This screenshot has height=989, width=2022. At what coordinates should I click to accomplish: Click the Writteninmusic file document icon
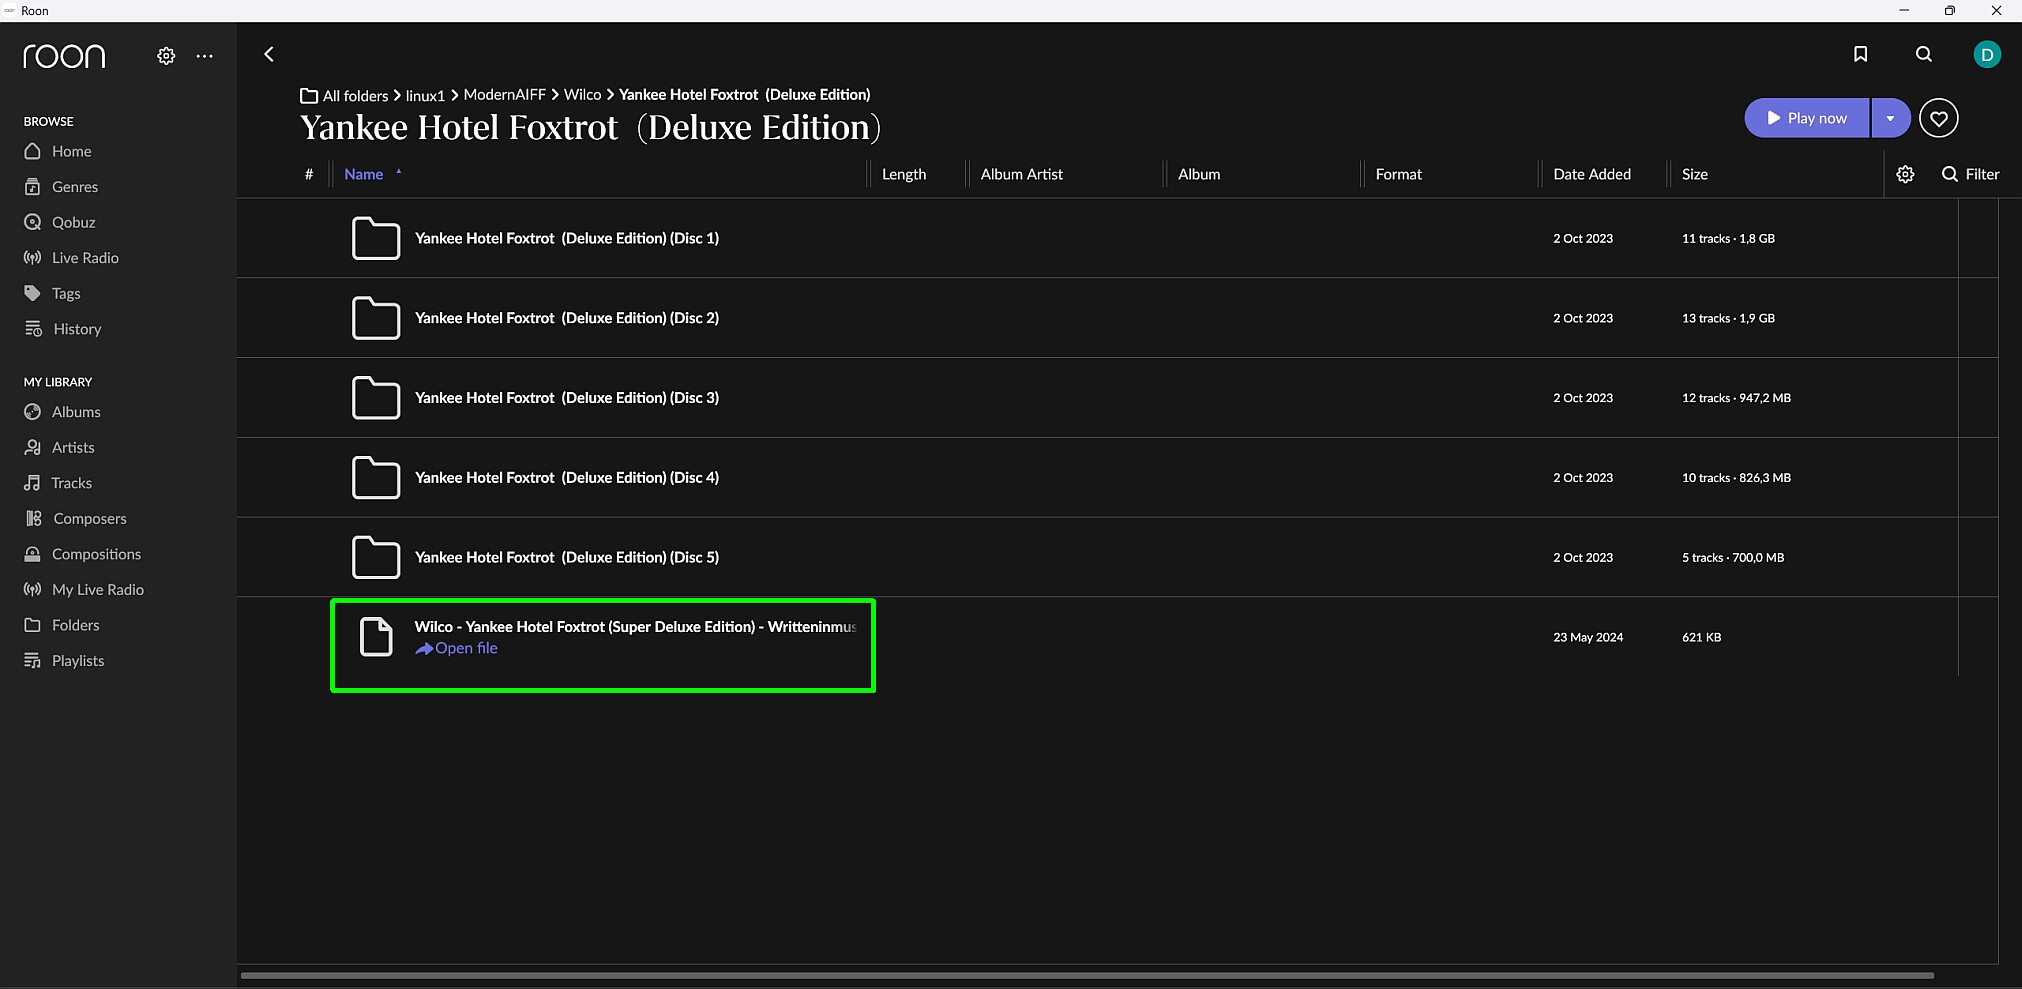coord(376,637)
